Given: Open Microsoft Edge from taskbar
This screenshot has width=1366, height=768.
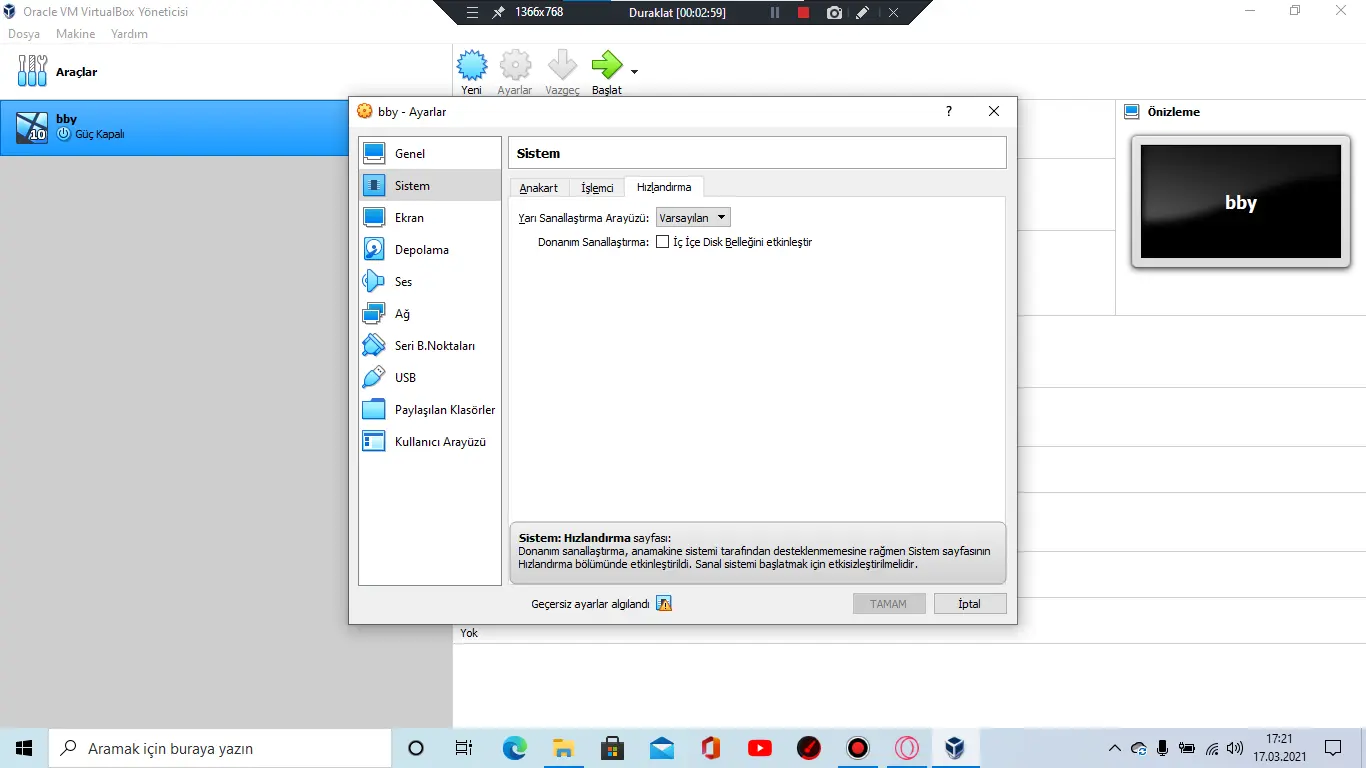Looking at the screenshot, I should 514,748.
